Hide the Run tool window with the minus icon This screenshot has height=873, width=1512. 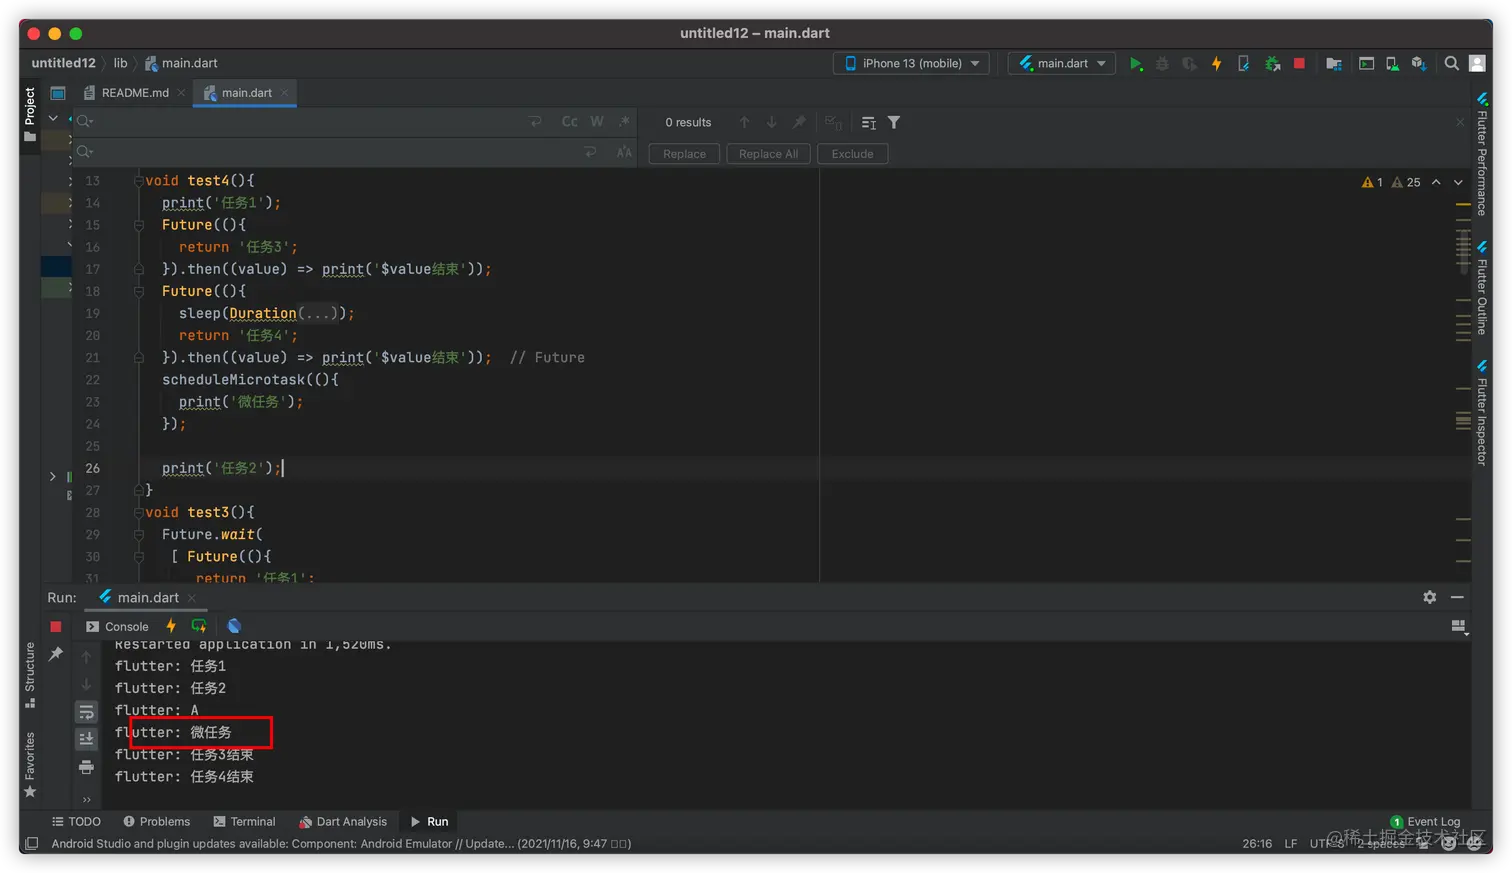pyautogui.click(x=1457, y=597)
